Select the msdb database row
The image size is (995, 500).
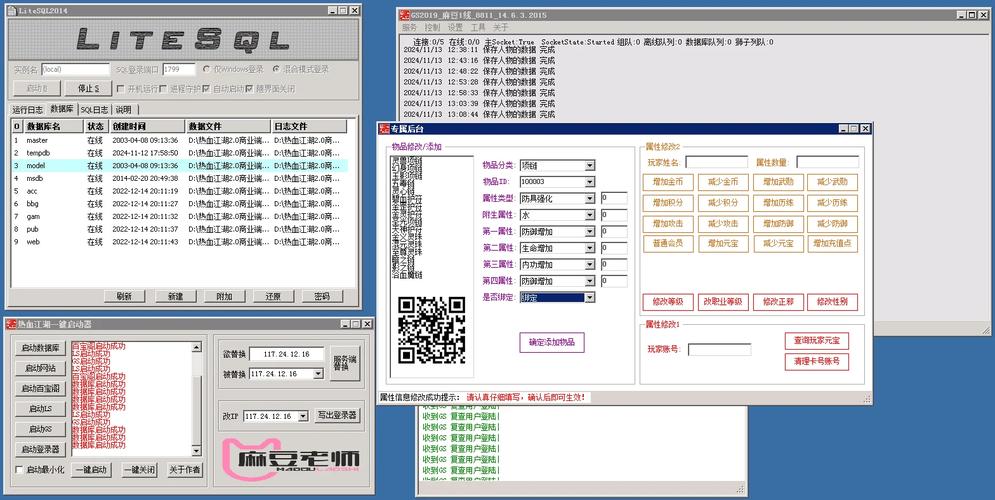[180, 178]
